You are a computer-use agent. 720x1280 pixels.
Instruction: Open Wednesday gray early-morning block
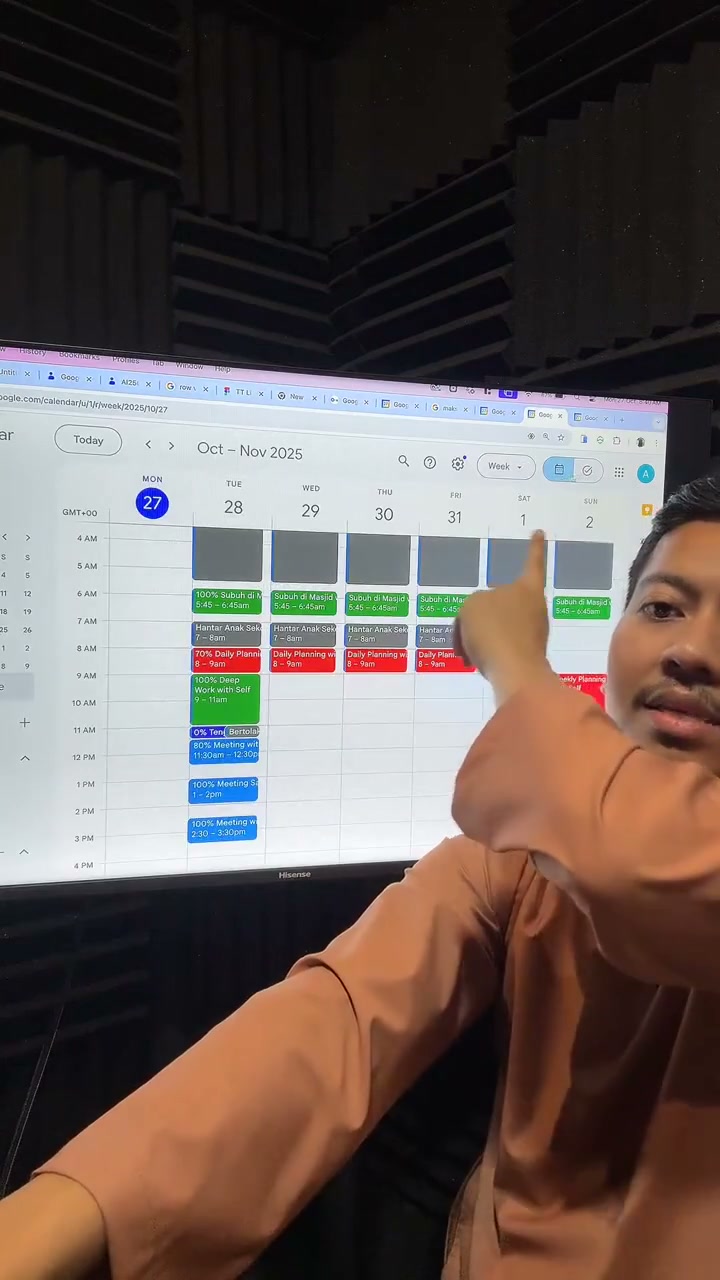click(x=305, y=558)
